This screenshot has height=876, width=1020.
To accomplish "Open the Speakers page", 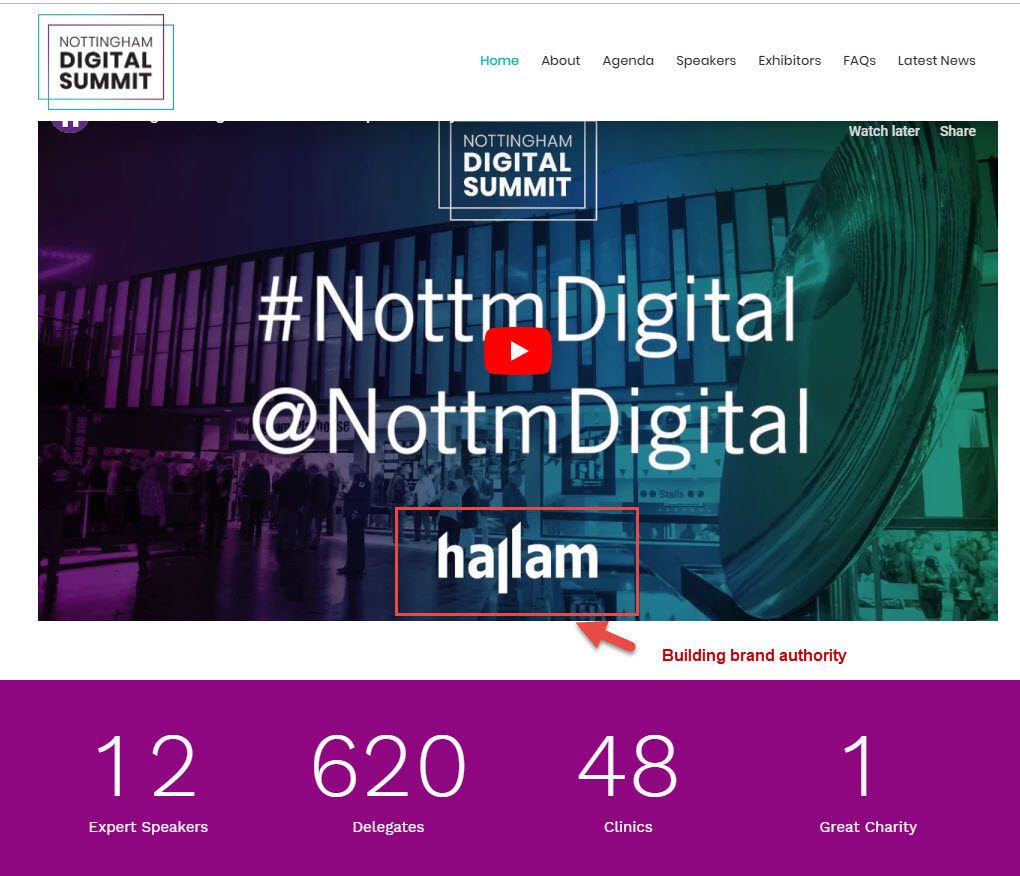I will pos(706,60).
